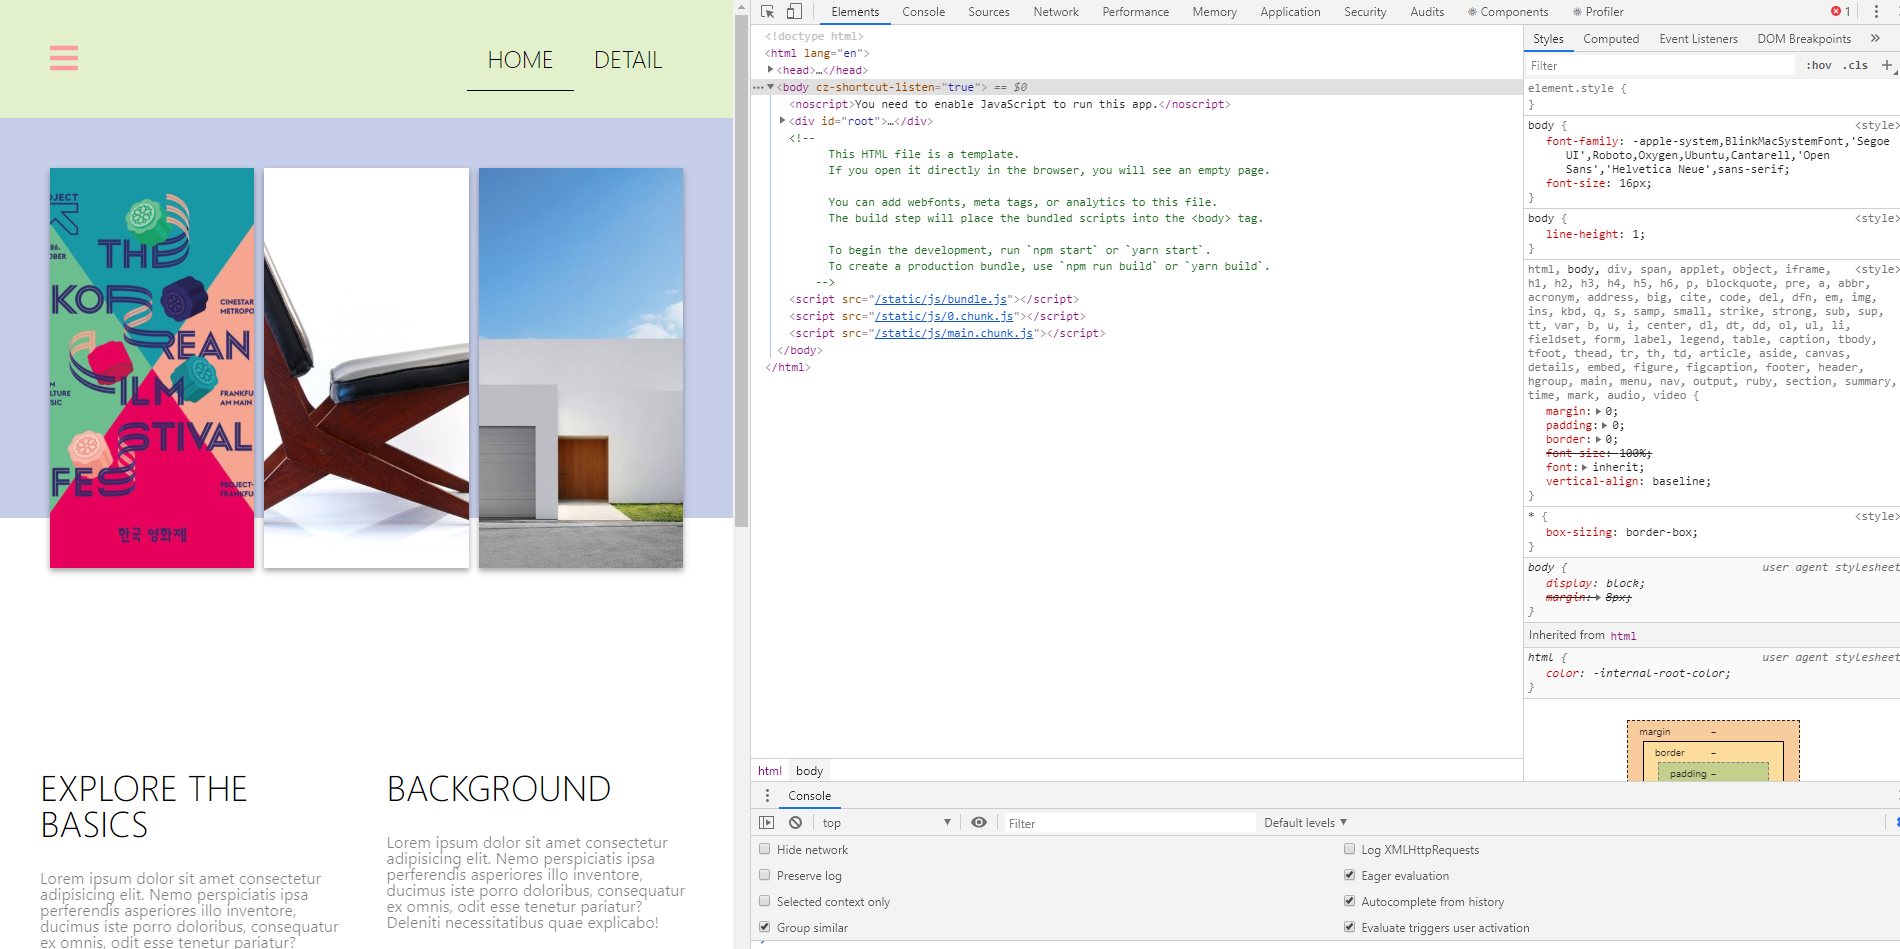The image size is (1900, 949).
Task: Expand the margin shorthand property
Action: [1599, 412]
